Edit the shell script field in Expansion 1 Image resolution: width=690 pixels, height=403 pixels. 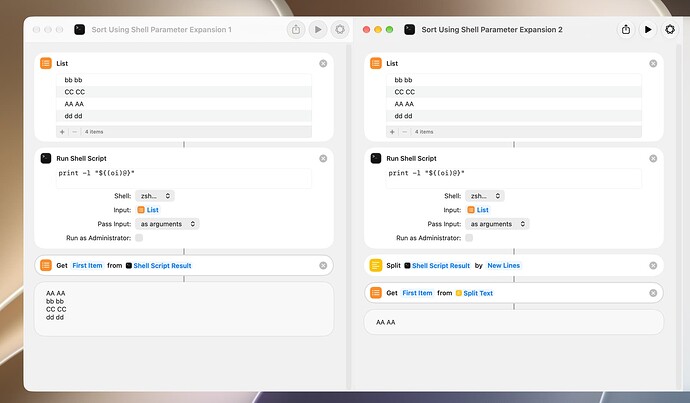[x=184, y=178]
